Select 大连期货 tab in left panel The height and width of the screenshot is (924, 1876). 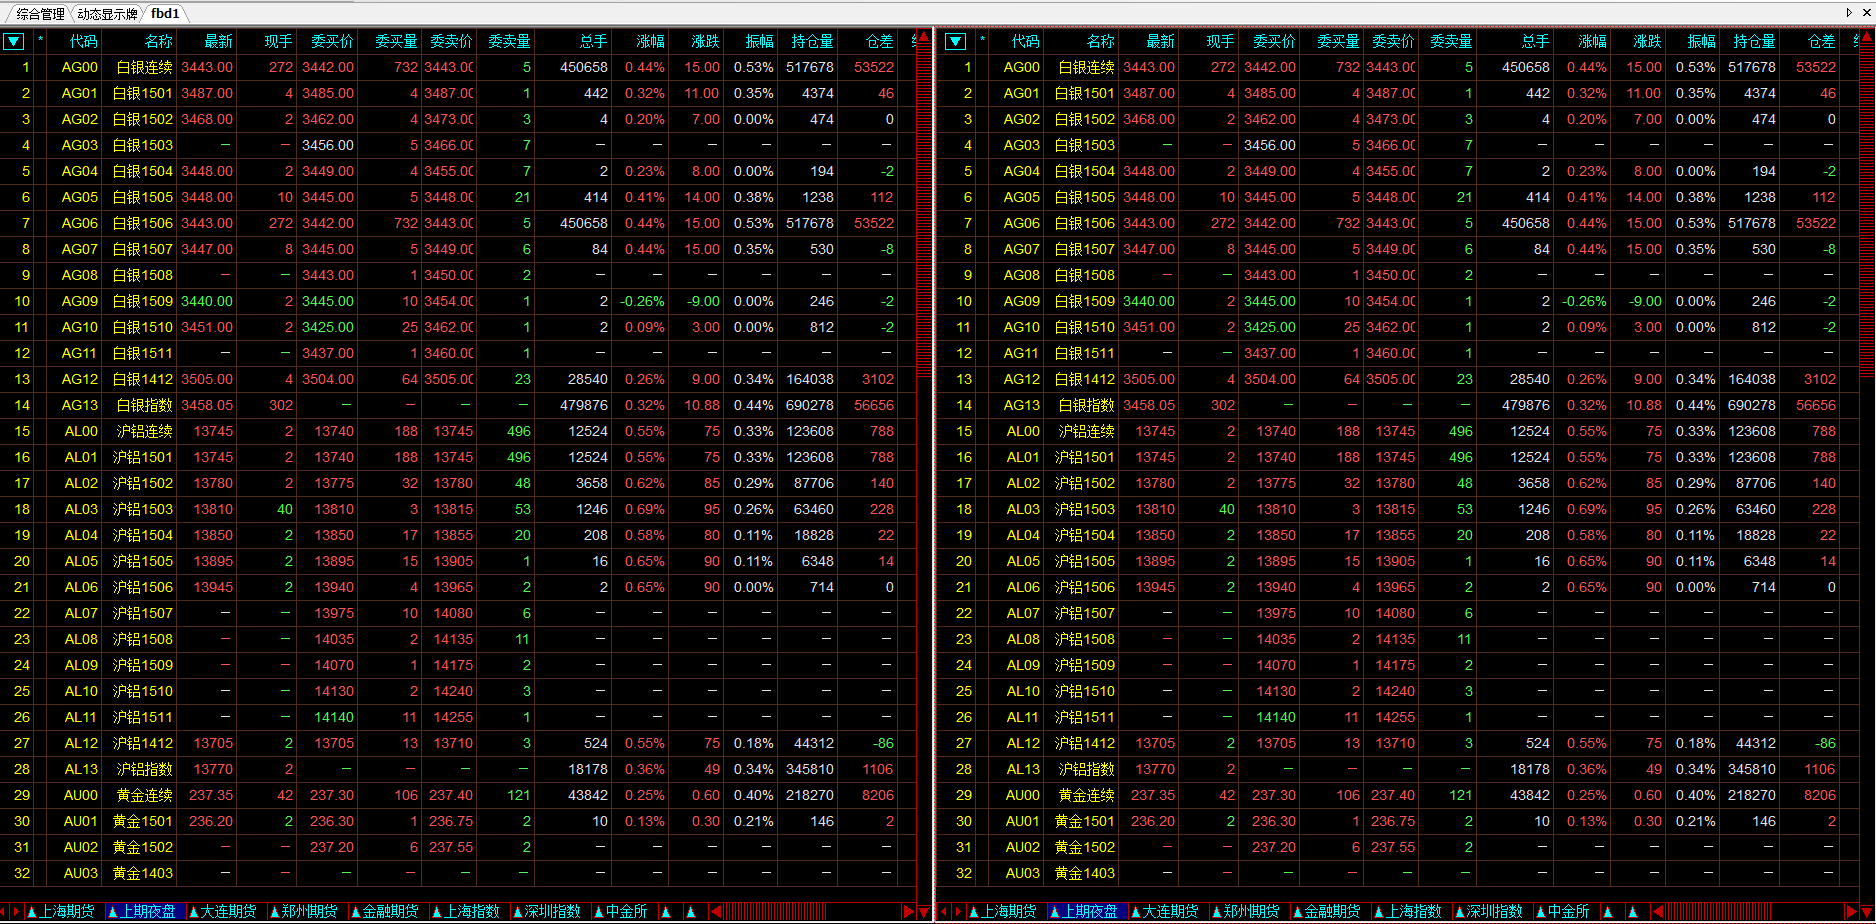click(x=222, y=912)
